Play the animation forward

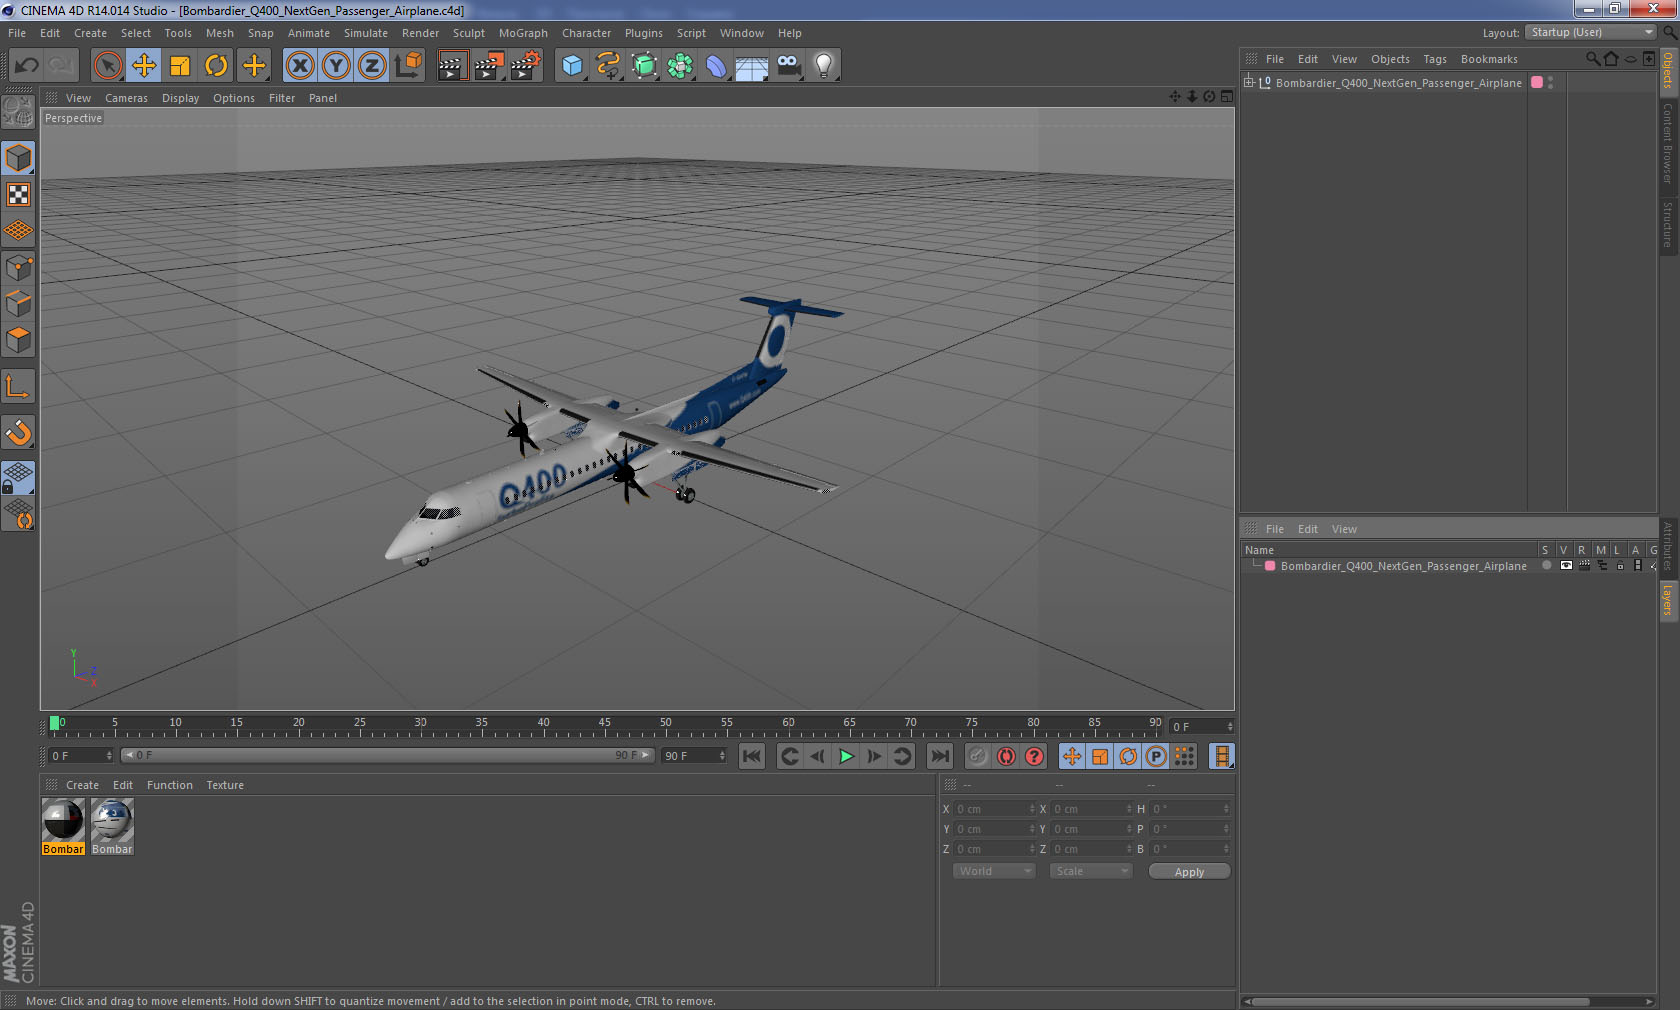pos(846,756)
